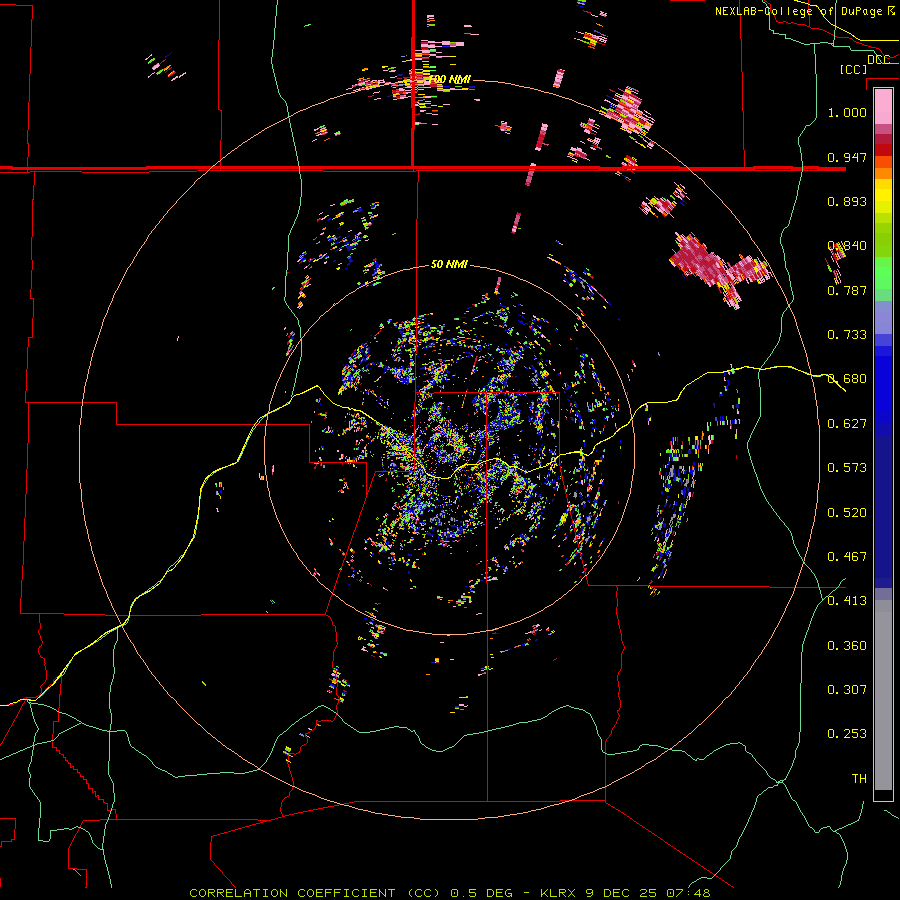Click the [CC] color scale heading
Screen dimensions: 900x900
pos(853,69)
